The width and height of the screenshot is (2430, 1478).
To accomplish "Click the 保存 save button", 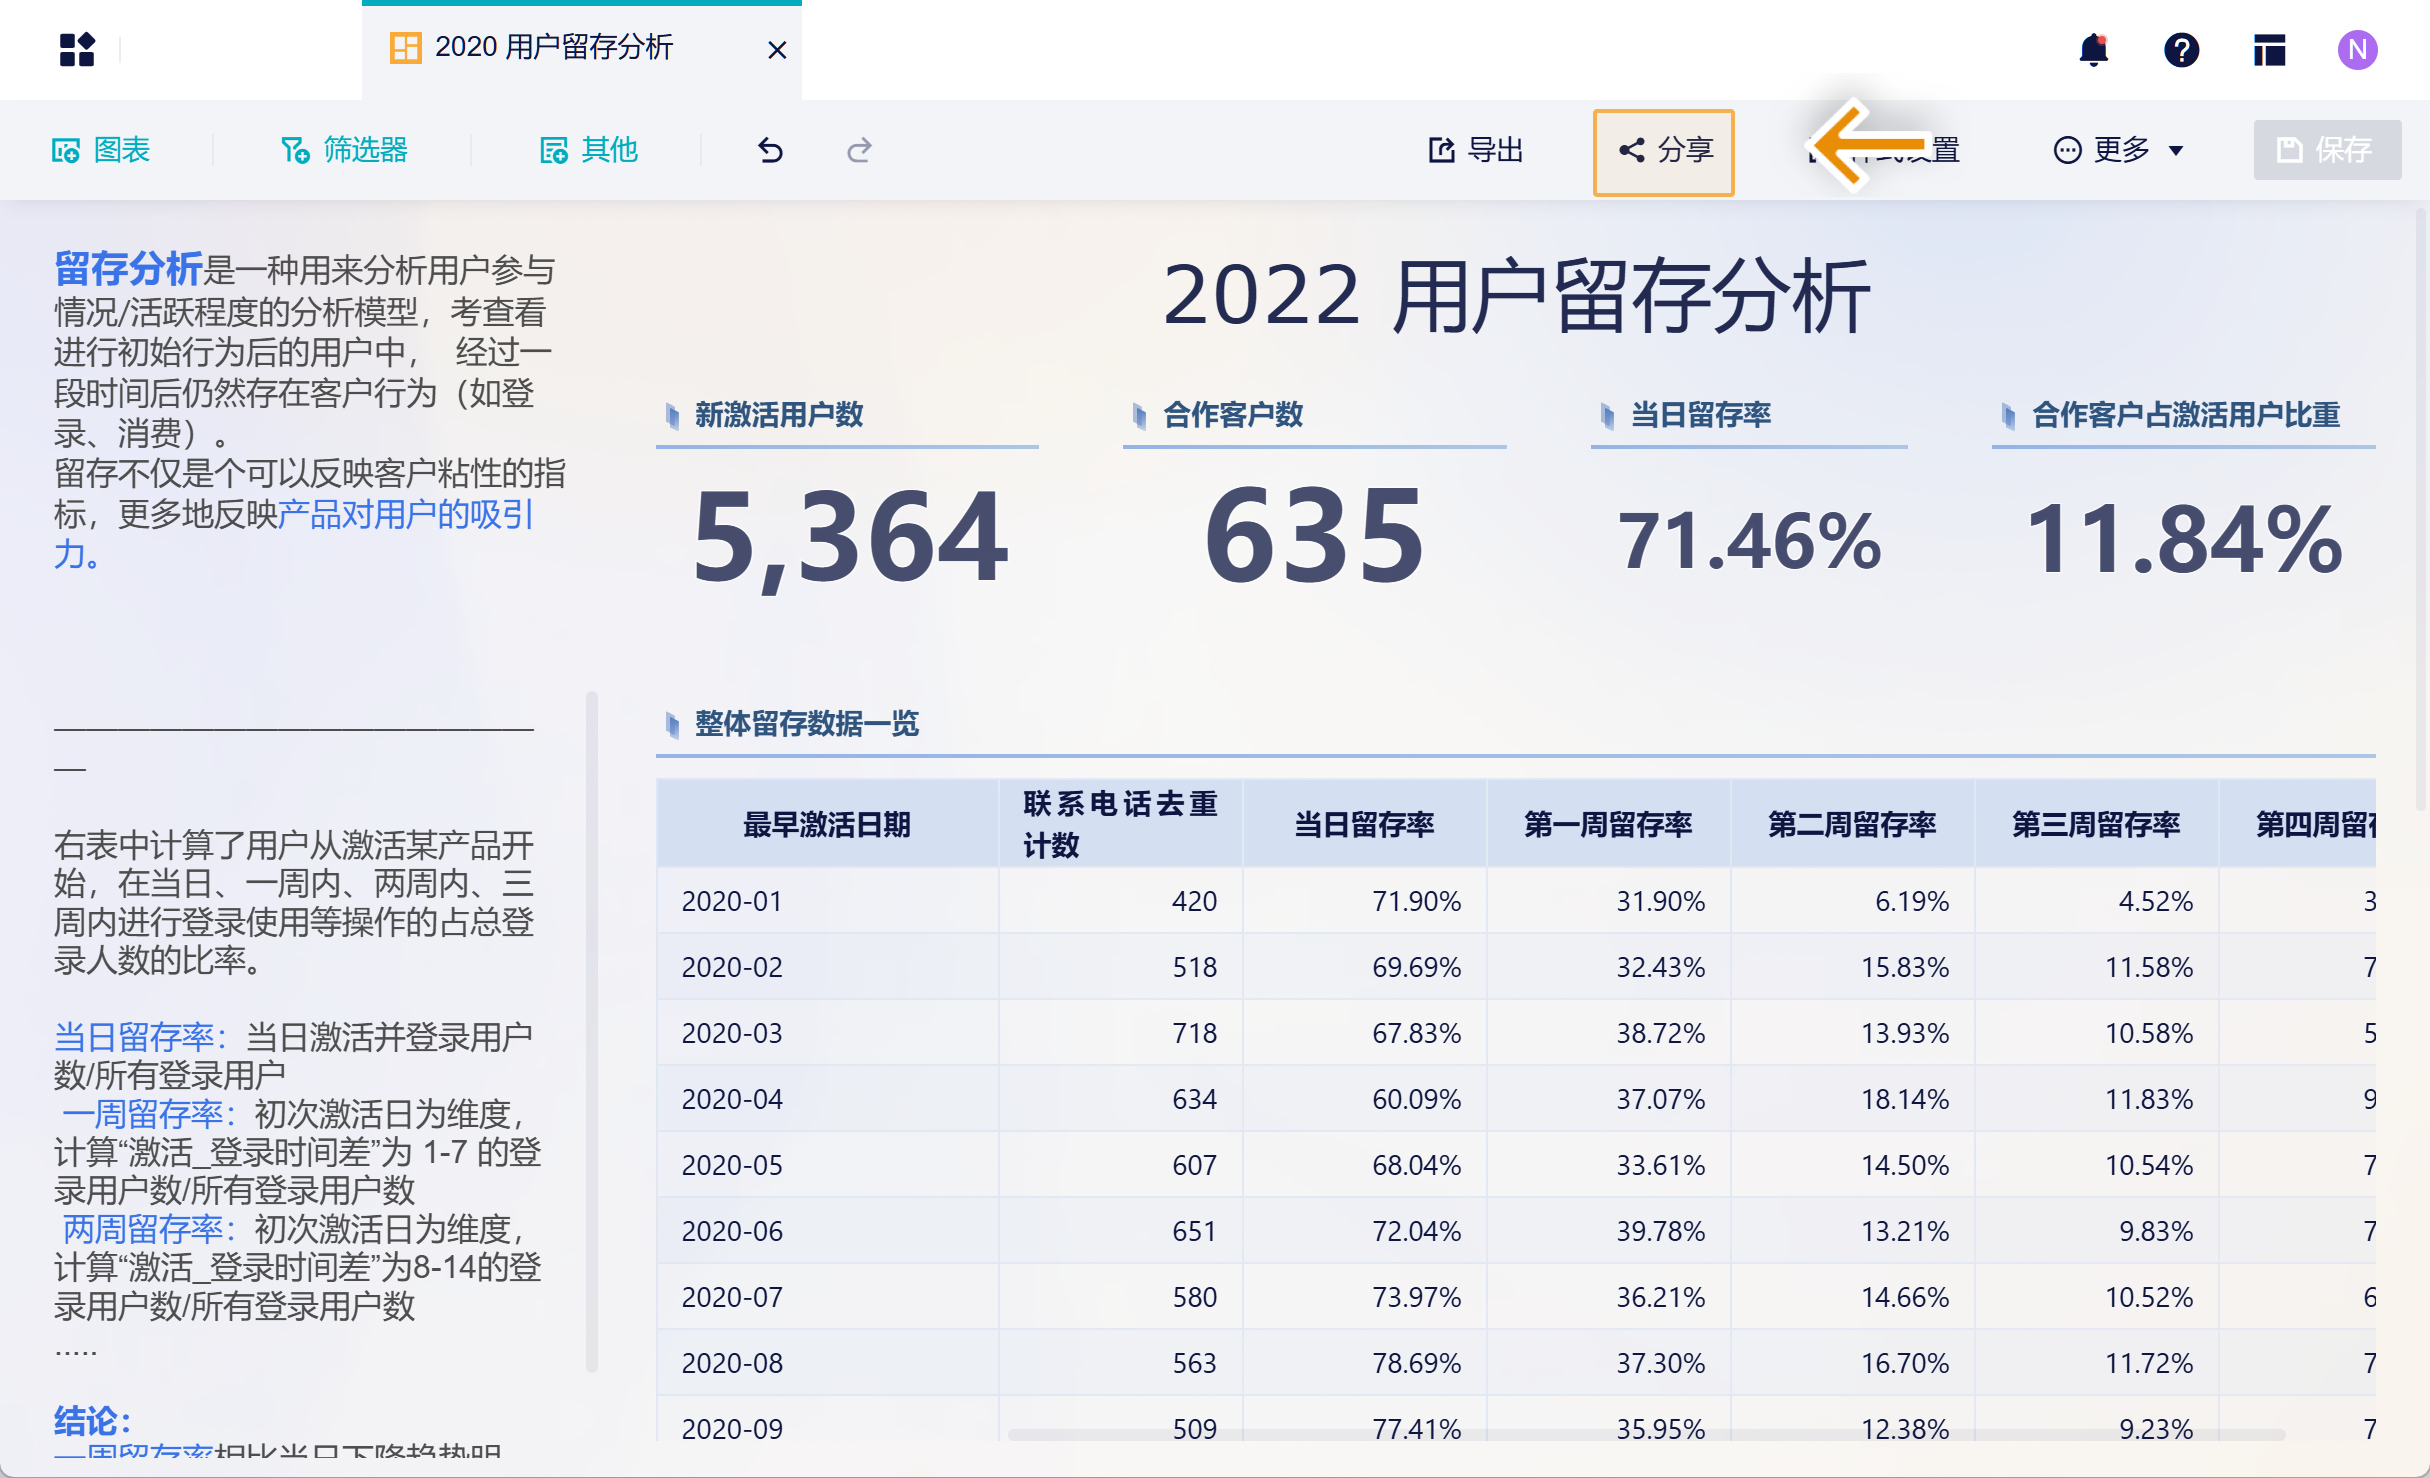I will pos(2326,150).
